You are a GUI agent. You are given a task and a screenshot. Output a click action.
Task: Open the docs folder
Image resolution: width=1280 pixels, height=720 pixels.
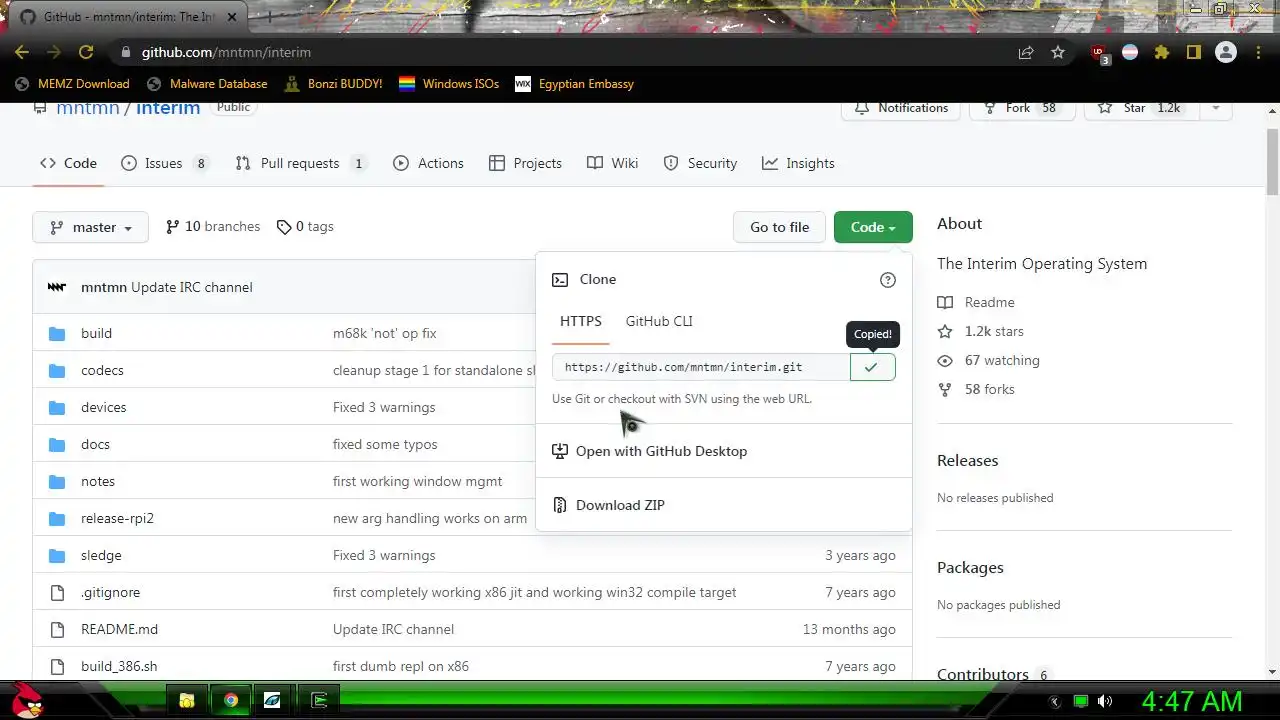click(95, 444)
